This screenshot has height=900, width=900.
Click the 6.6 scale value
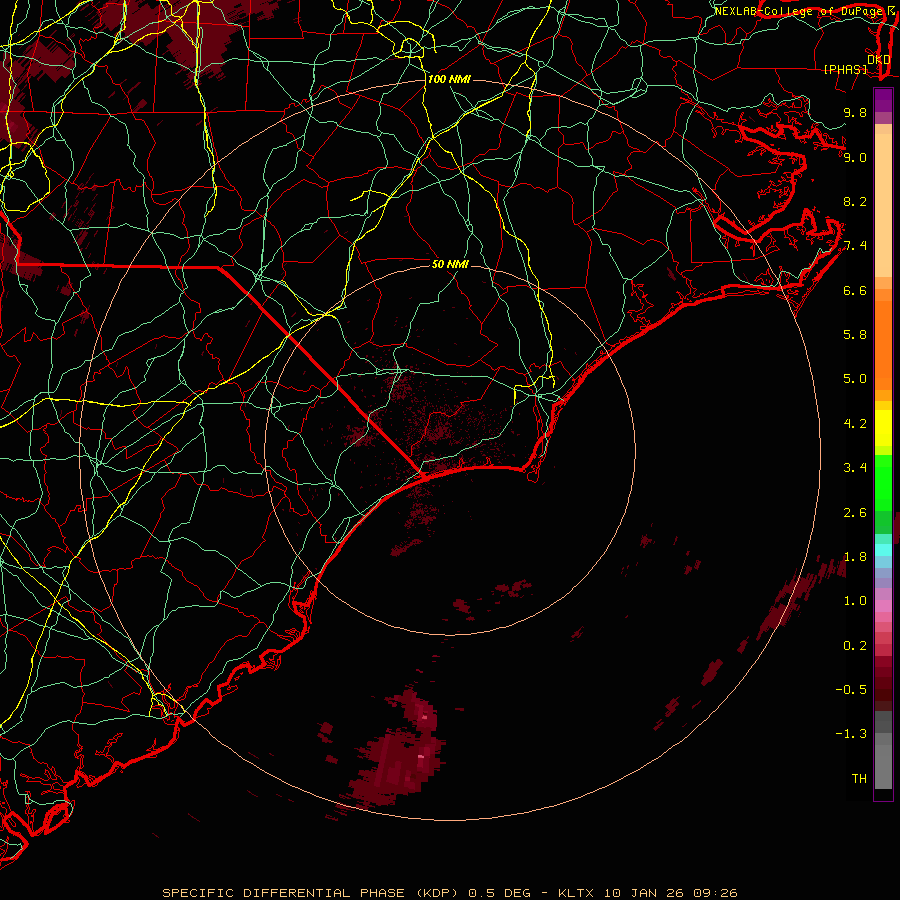[855, 290]
